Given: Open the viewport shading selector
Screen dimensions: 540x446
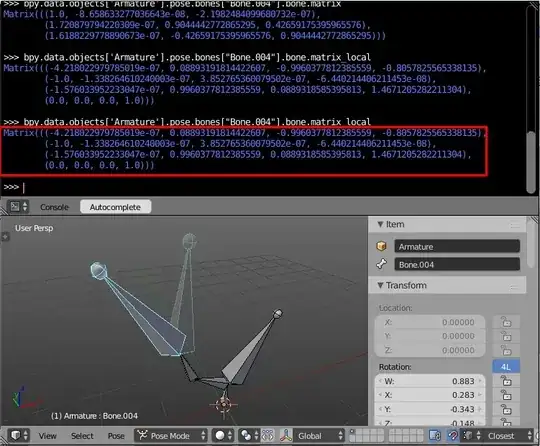Looking at the screenshot, I should (223, 436).
